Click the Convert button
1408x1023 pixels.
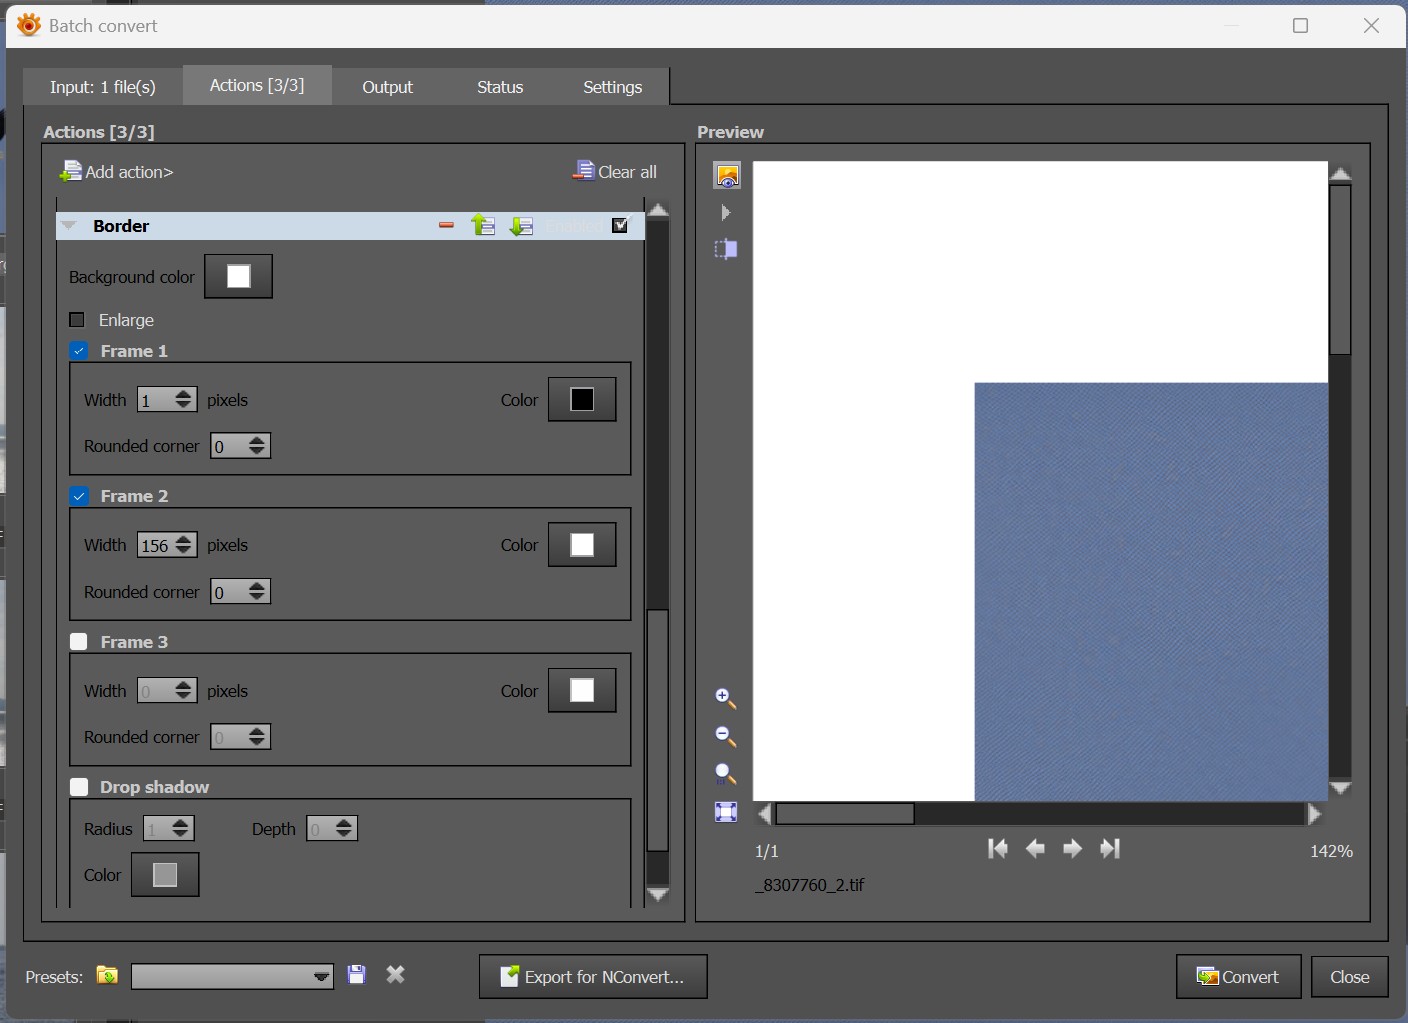(1238, 977)
